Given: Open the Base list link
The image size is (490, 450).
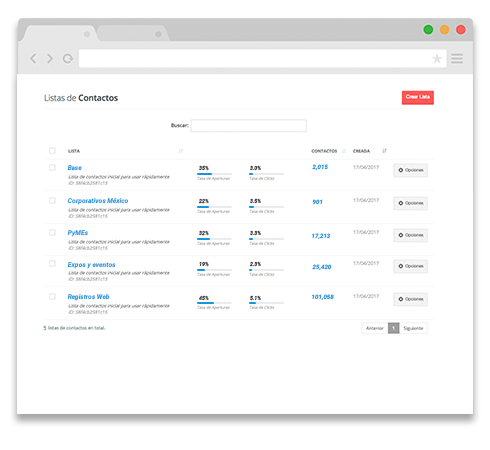Looking at the screenshot, I should pyautogui.click(x=75, y=168).
